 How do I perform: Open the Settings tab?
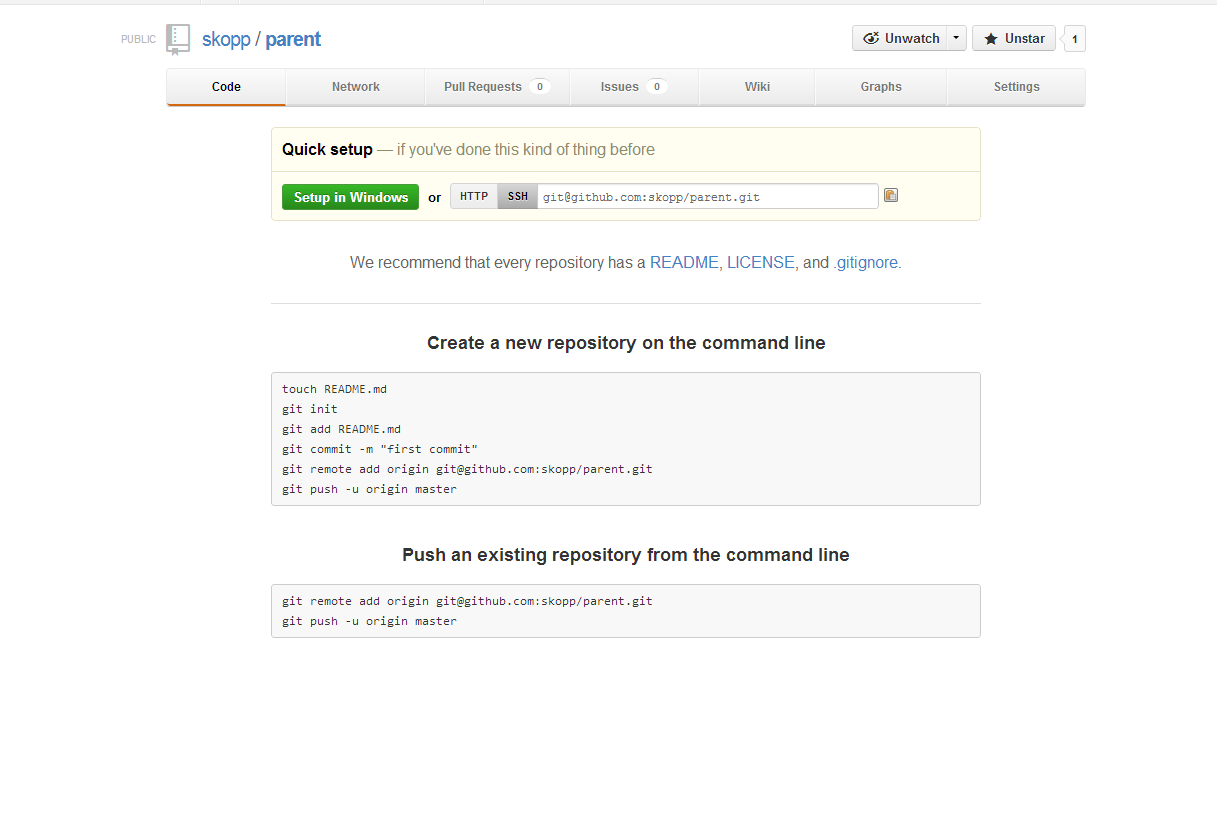pos(1016,87)
